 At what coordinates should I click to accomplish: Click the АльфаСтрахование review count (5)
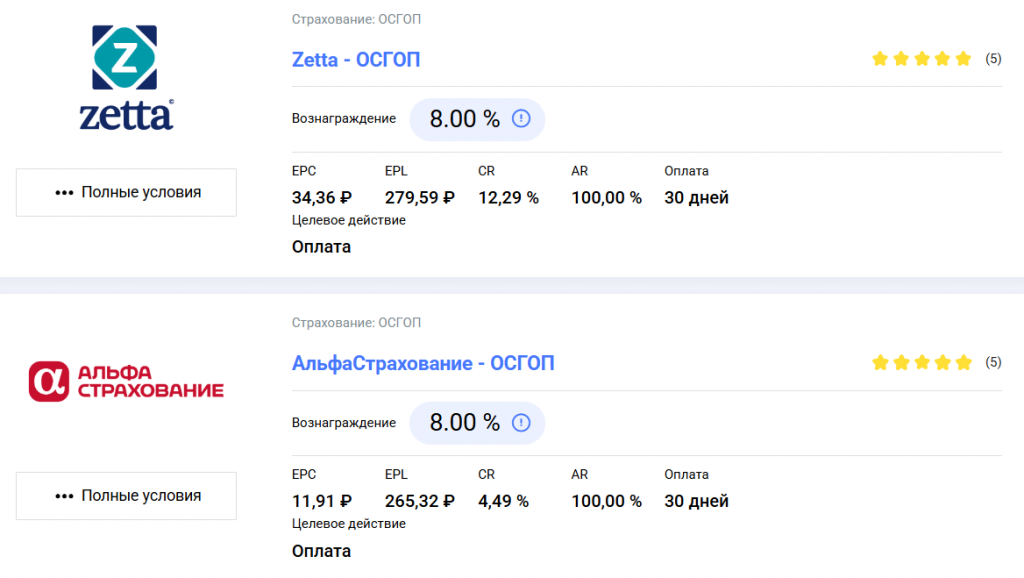[993, 362]
